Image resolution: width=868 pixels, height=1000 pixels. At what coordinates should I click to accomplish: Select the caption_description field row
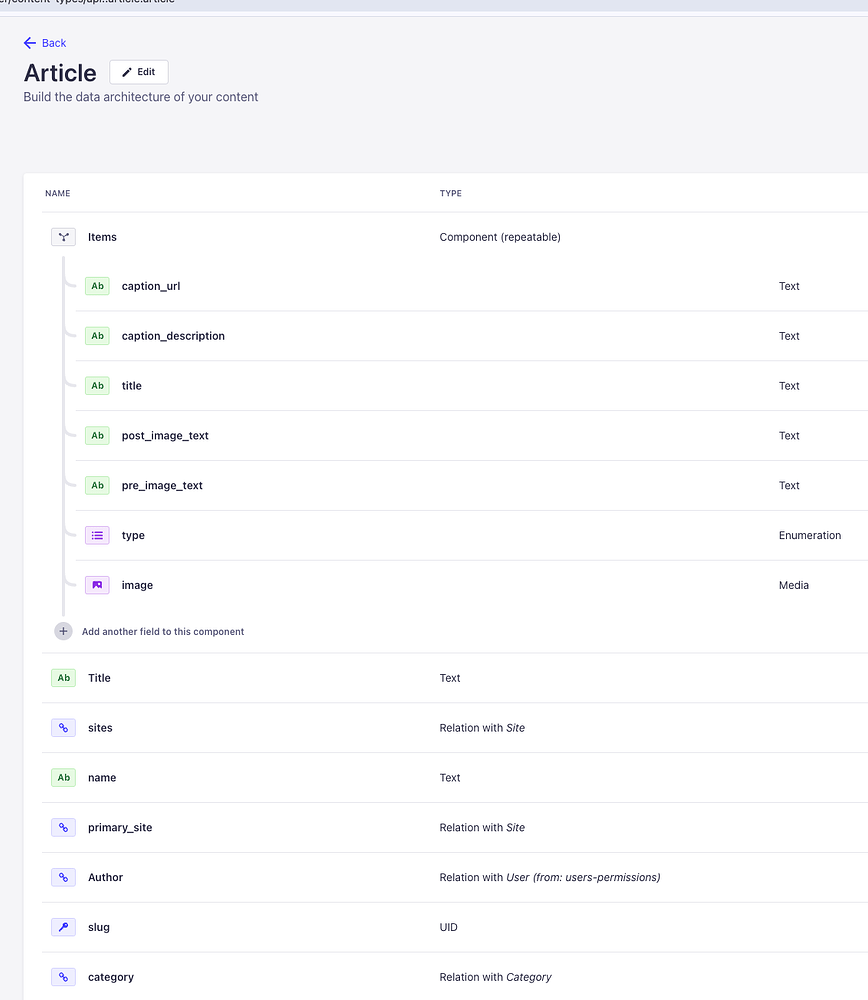[472, 336]
